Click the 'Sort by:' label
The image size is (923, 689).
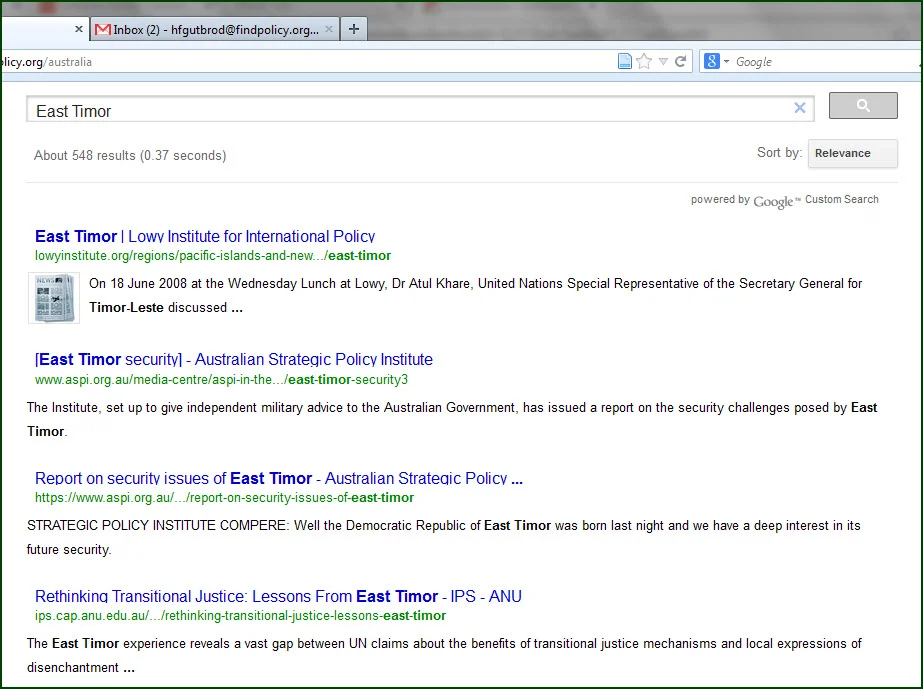point(779,153)
